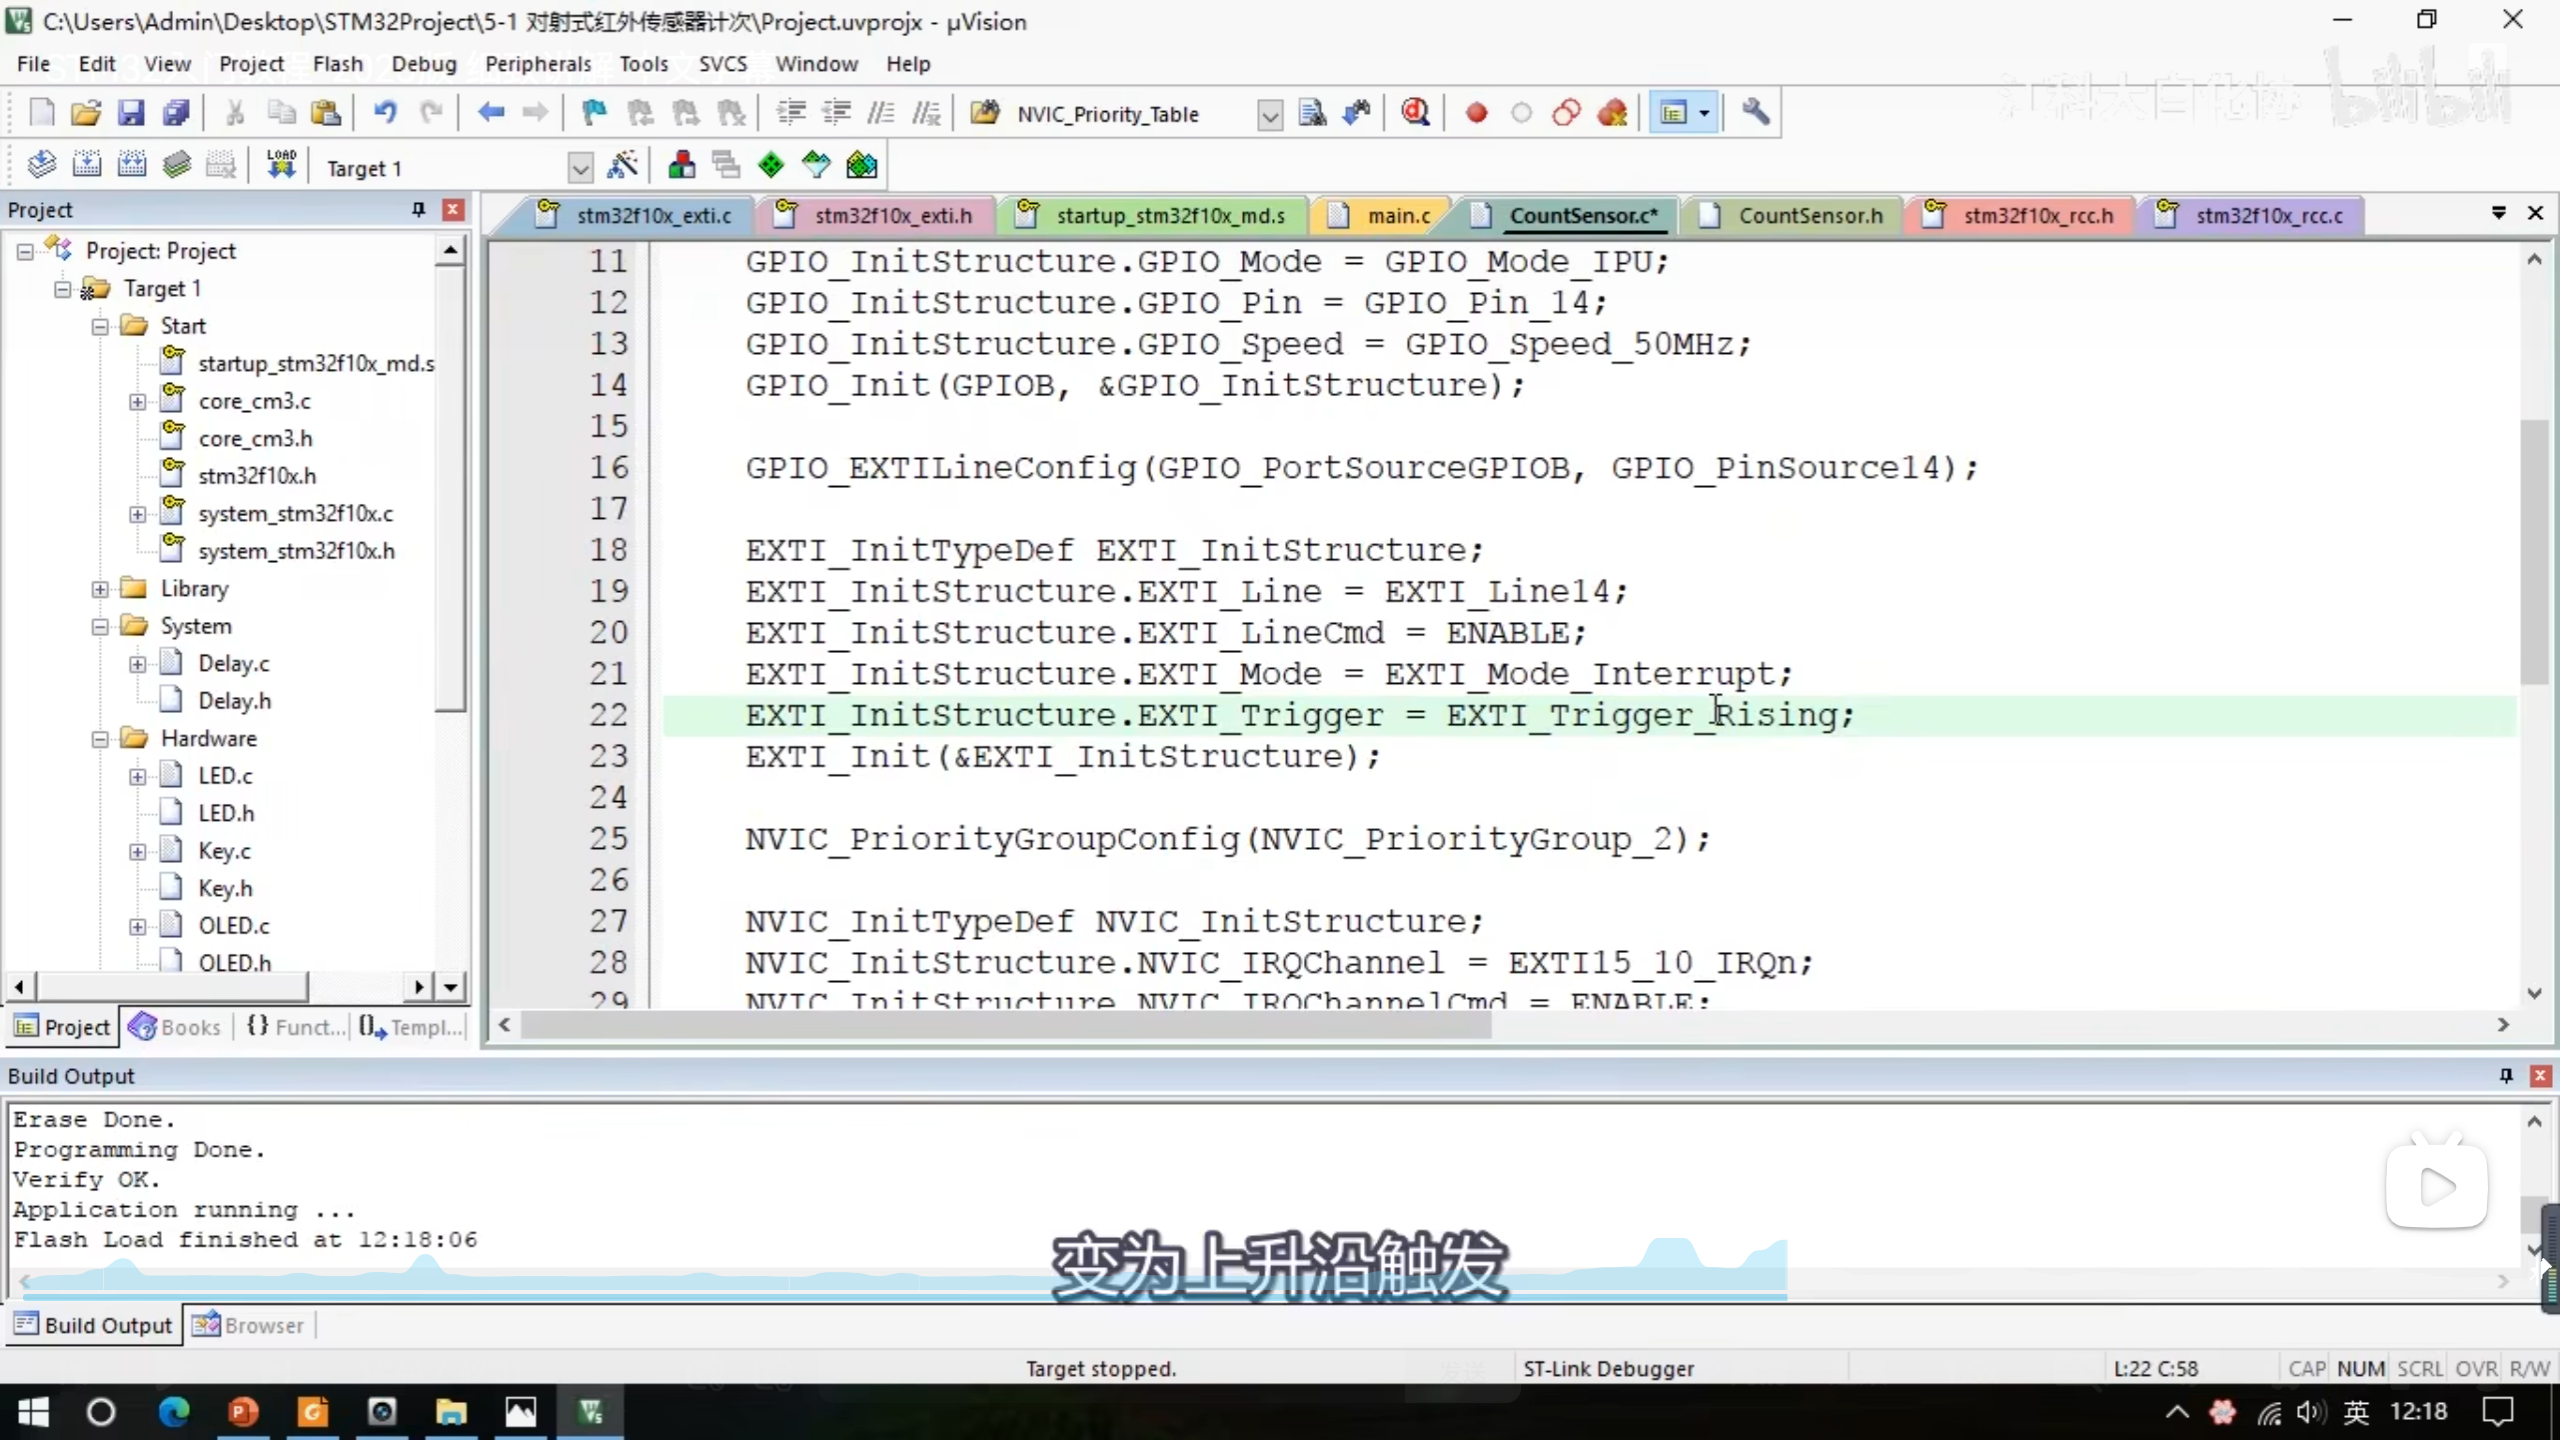The width and height of the screenshot is (2560, 1440).
Task: Click the Start/Stop Debug Session icon
Action: (1414, 113)
